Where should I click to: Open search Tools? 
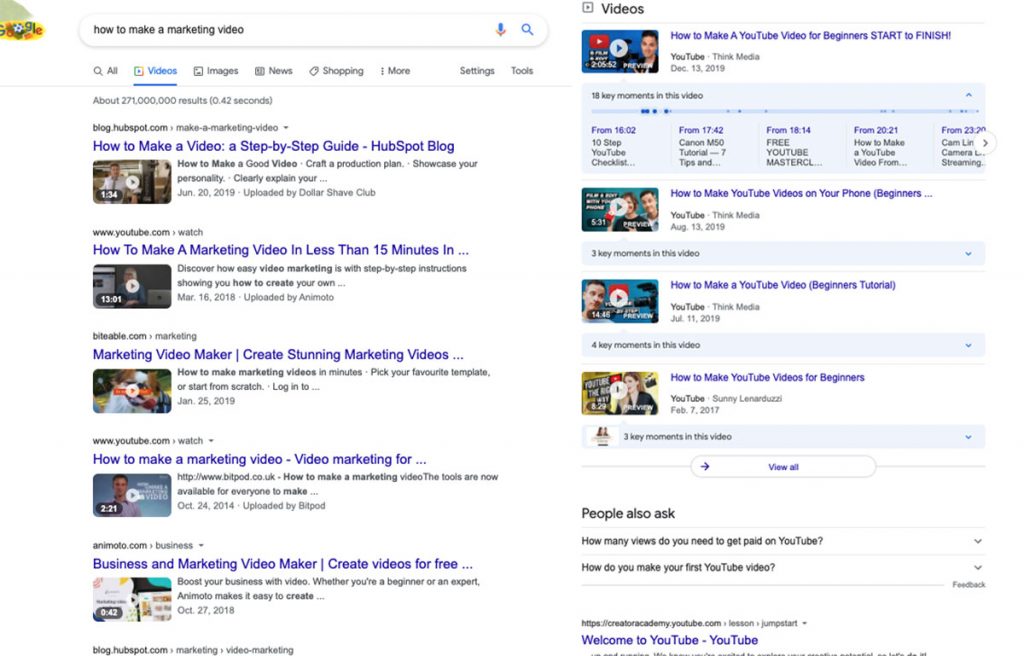(522, 71)
